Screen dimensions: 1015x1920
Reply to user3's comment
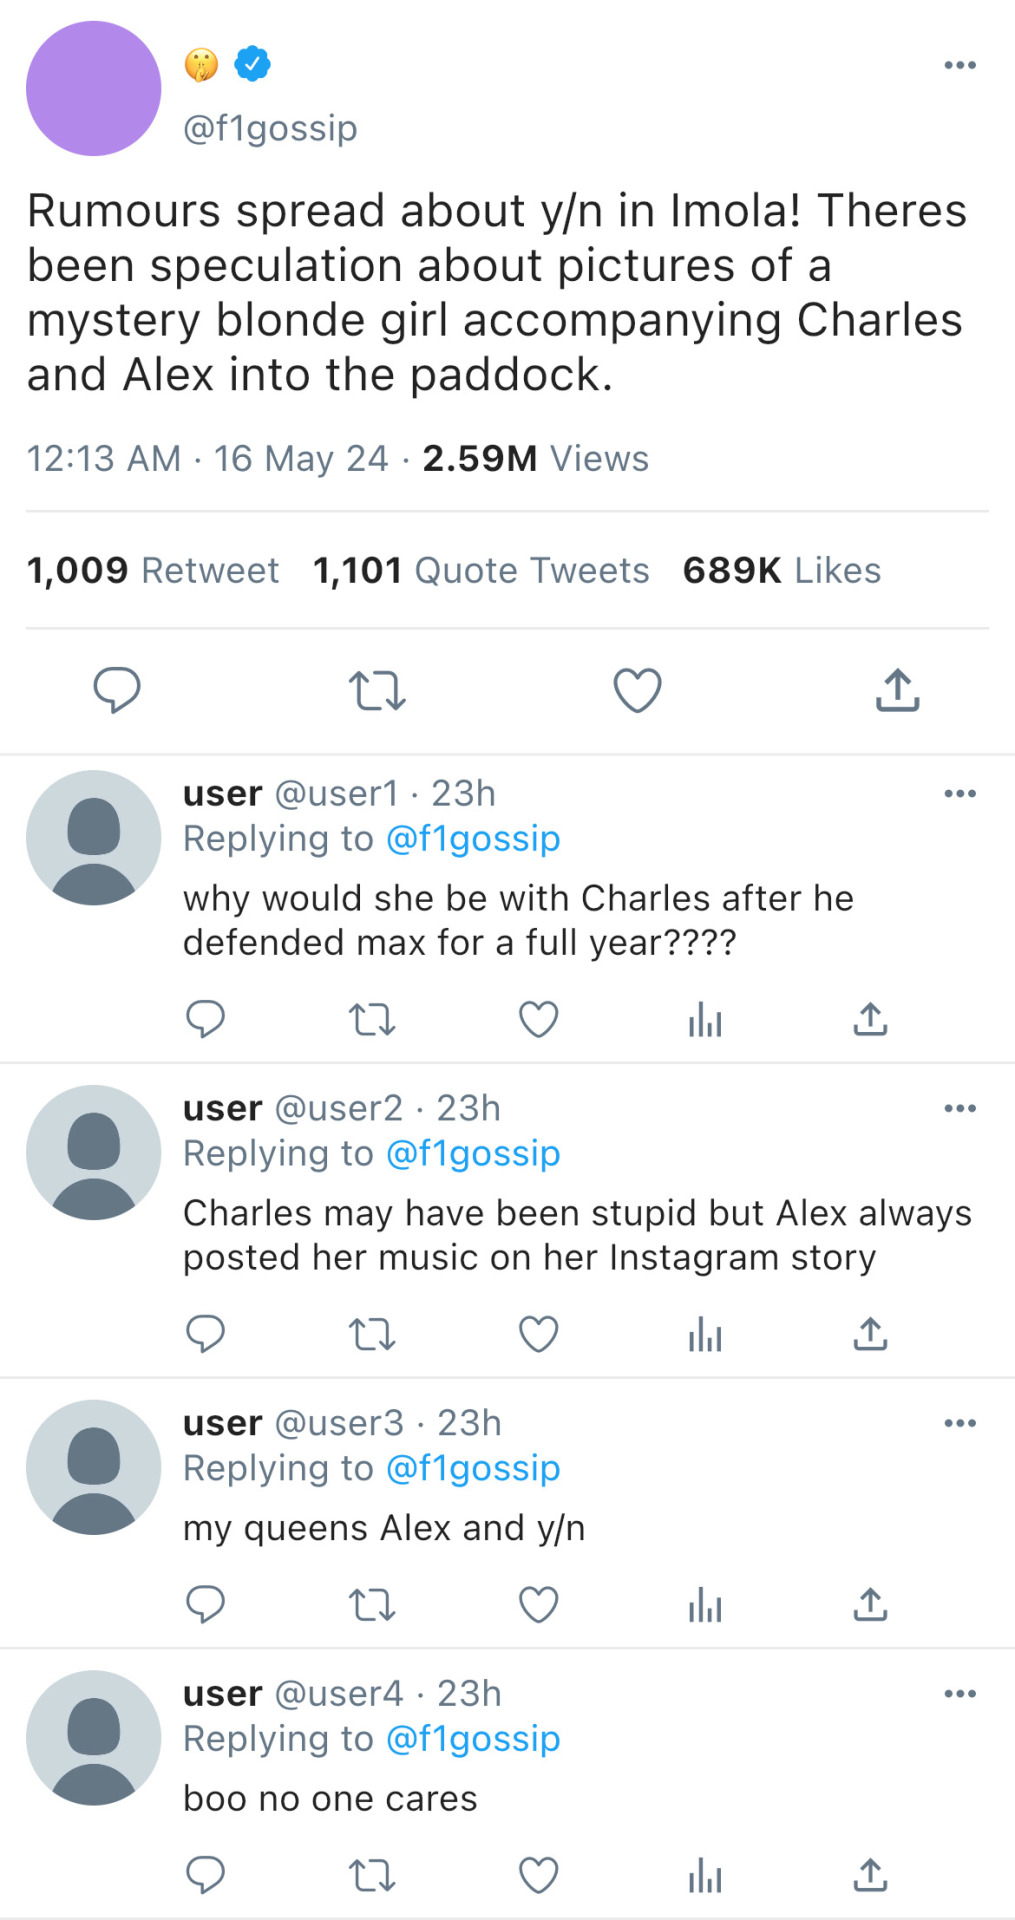pyautogui.click(x=206, y=1605)
